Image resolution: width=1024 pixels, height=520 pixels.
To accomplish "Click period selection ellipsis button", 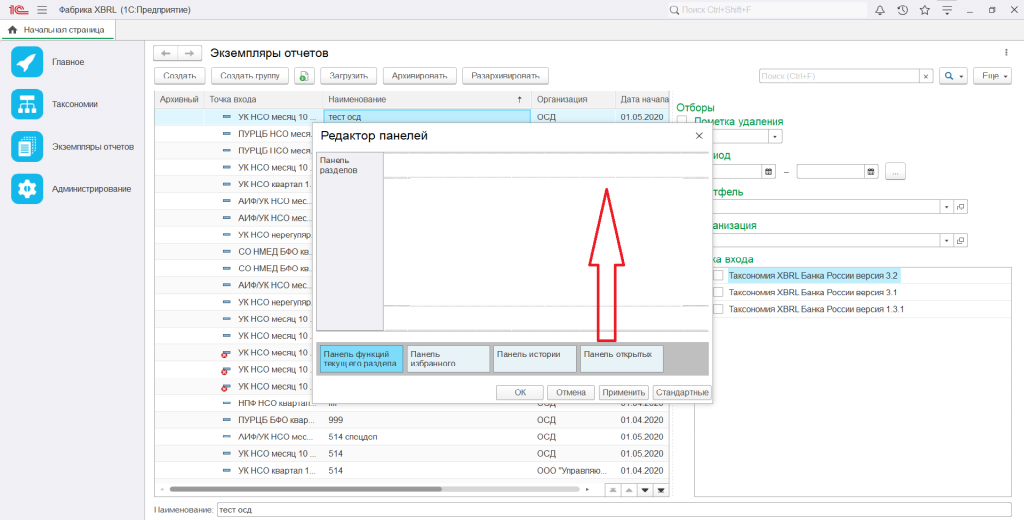I will coord(895,172).
